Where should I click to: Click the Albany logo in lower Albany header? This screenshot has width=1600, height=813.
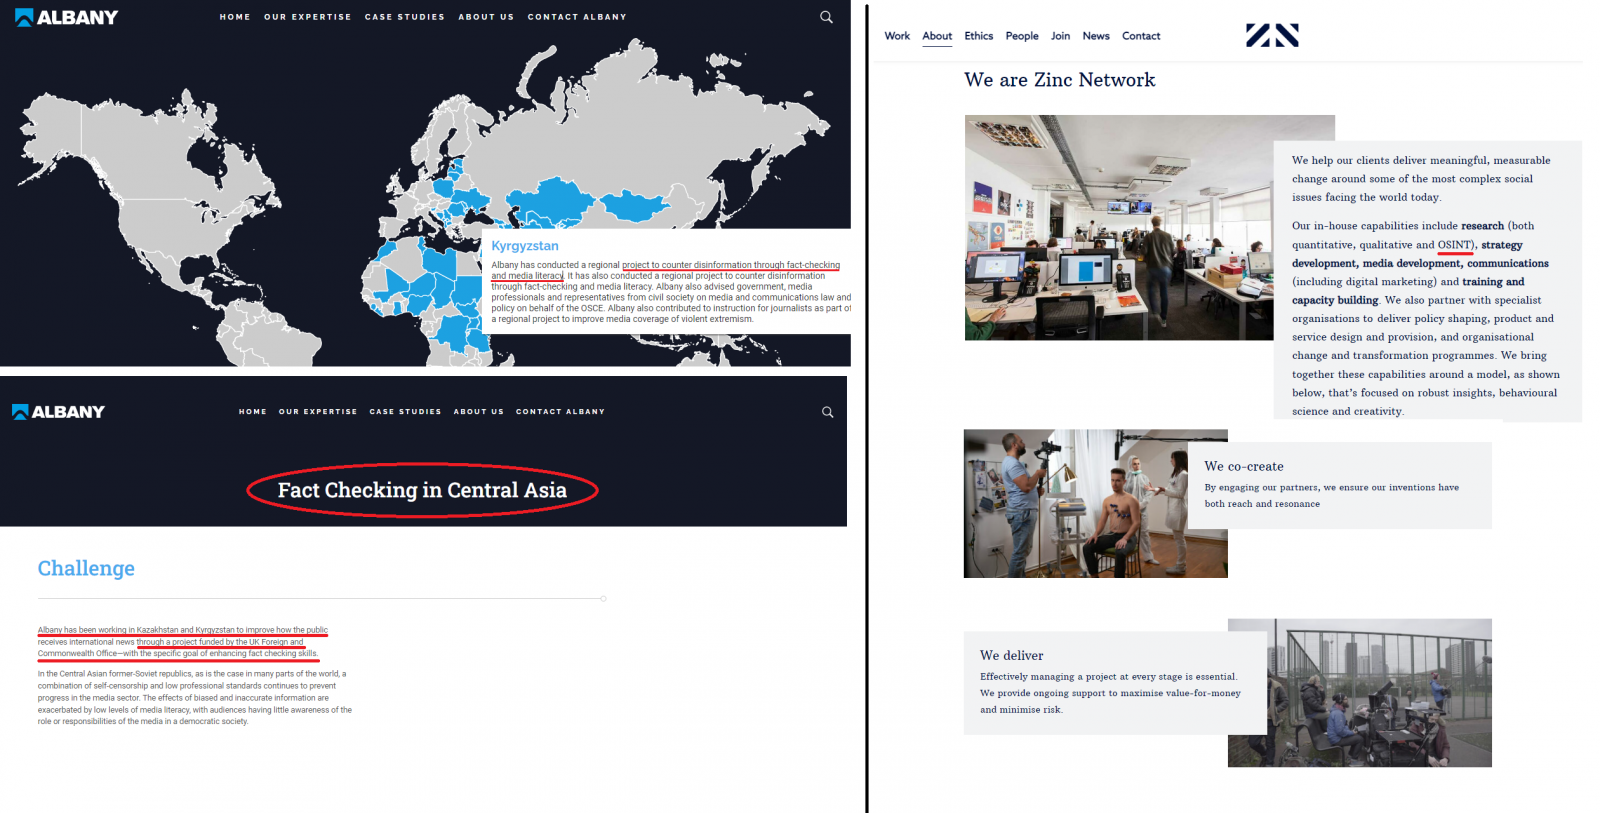[58, 412]
